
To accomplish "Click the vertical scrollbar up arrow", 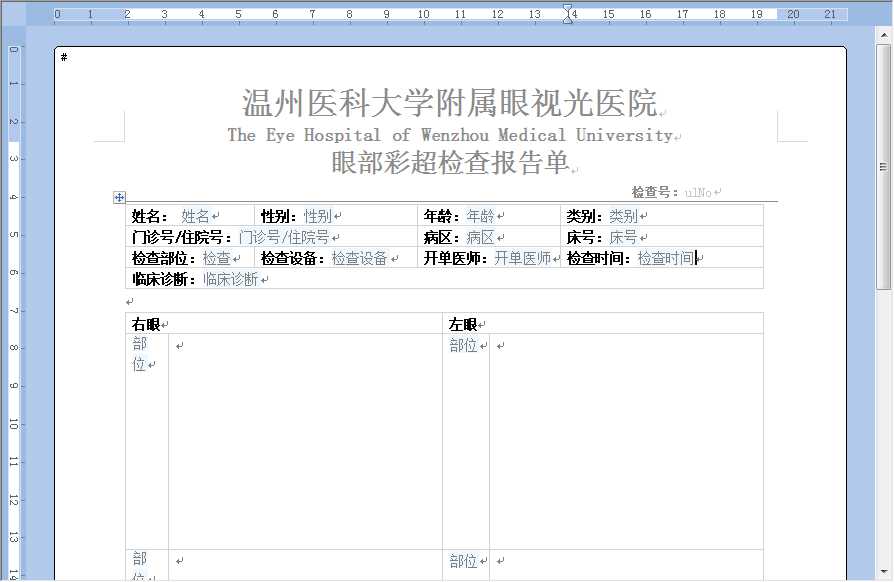I will click(884, 35).
